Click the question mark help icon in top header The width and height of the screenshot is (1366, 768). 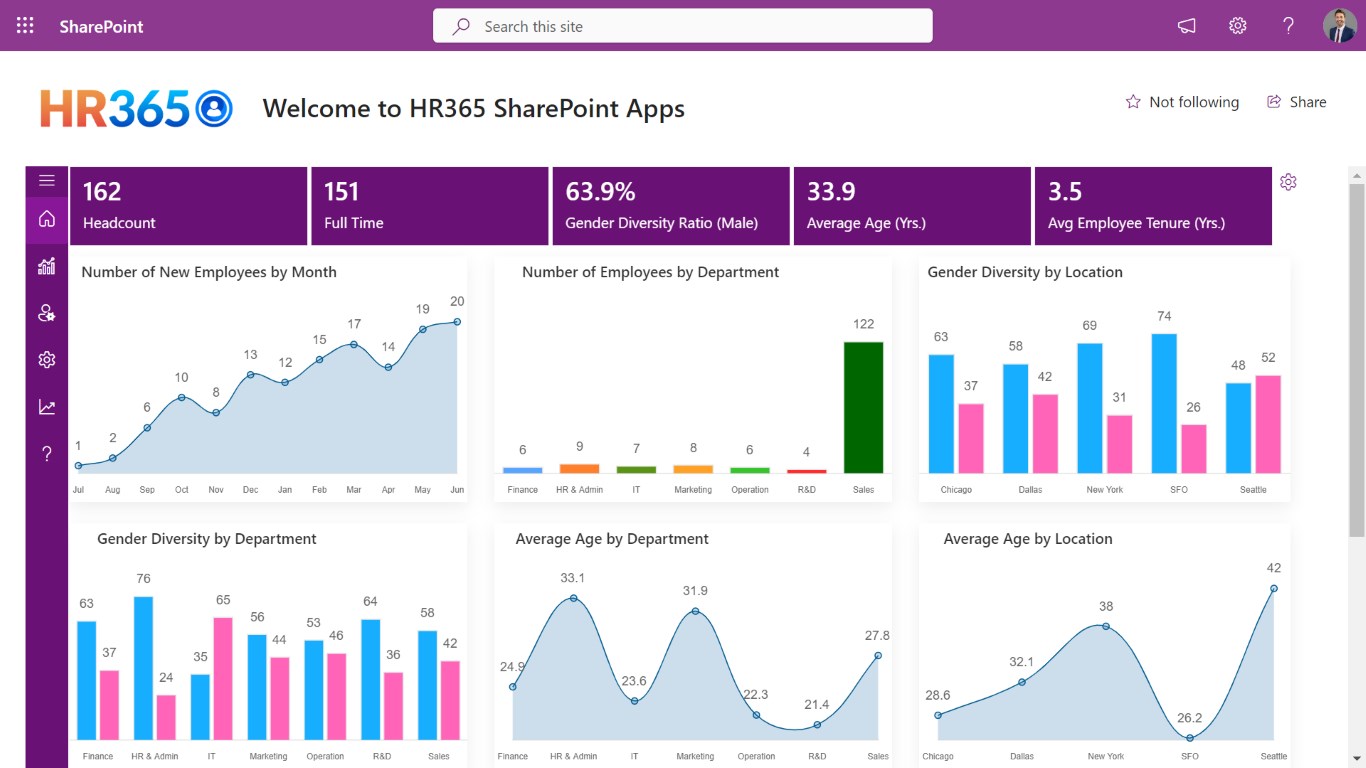(x=1289, y=26)
